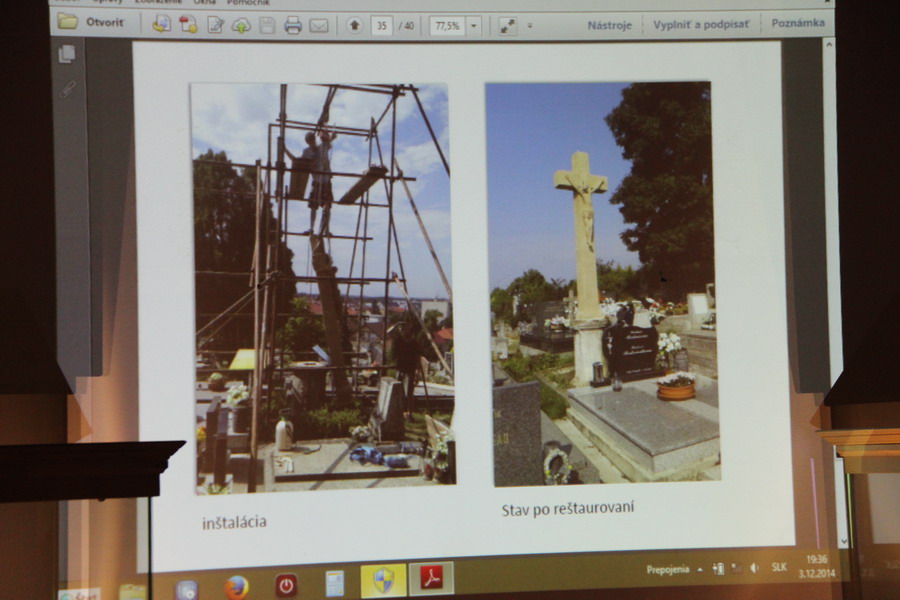This screenshot has width=900, height=600.
Task: Click the notepad document taskbar icon
Action: point(334,583)
